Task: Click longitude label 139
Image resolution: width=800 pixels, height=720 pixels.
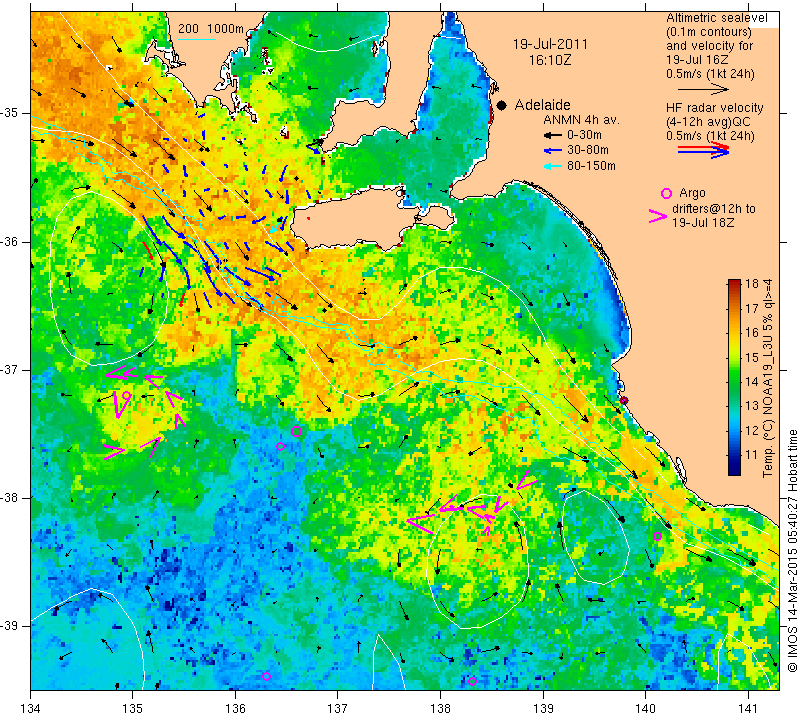Action: [x=543, y=709]
